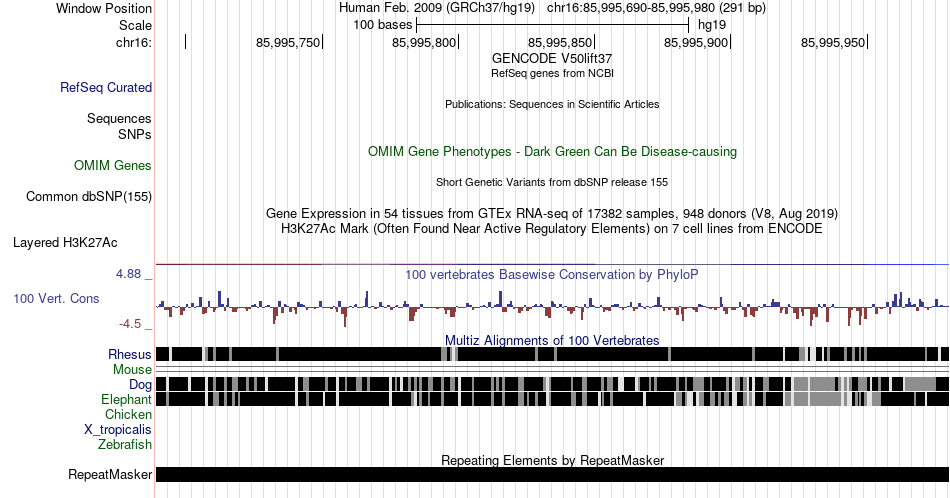Select the Layered H3K27Ac track label
950x498 pixels.
(65, 242)
